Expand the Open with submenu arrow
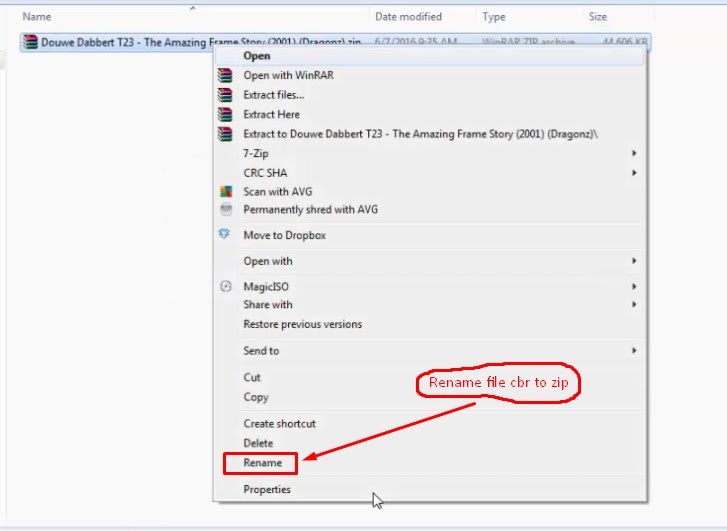Viewport: 727px width, 531px height. 634,261
